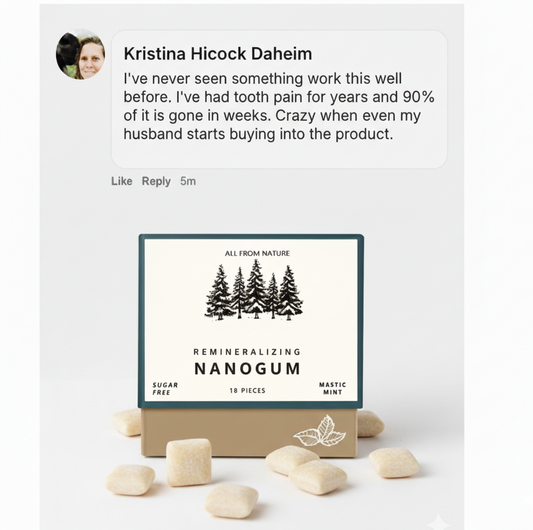Viewport: 533px width, 530px height.
Task: Click the 5m comment timestamp
Action: (188, 181)
